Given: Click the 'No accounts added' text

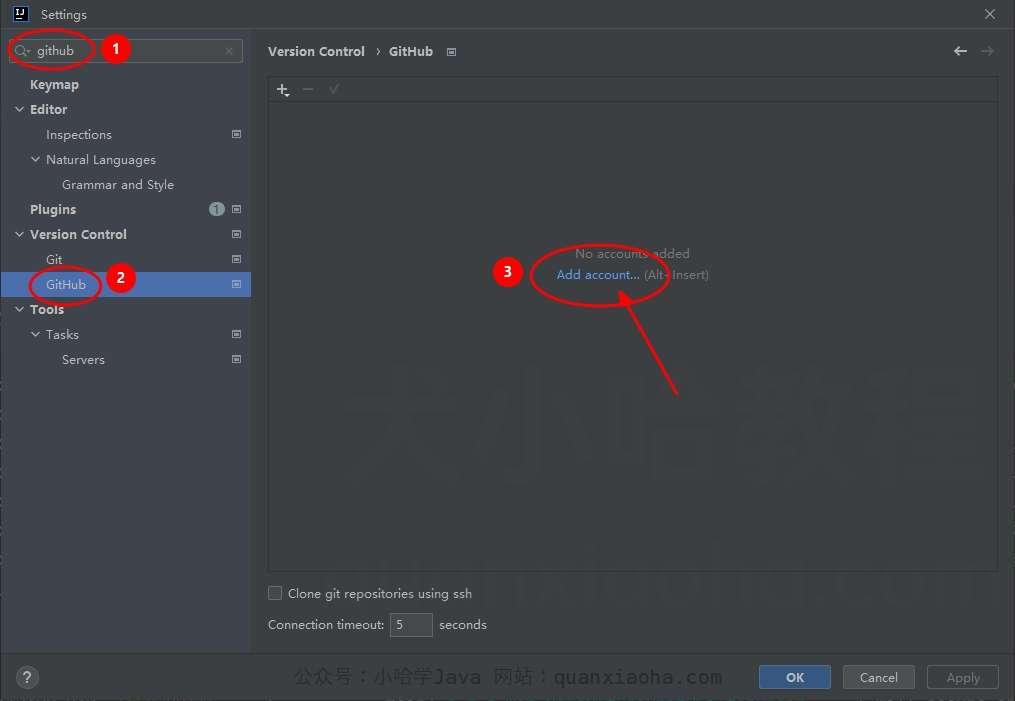Looking at the screenshot, I should 632,254.
